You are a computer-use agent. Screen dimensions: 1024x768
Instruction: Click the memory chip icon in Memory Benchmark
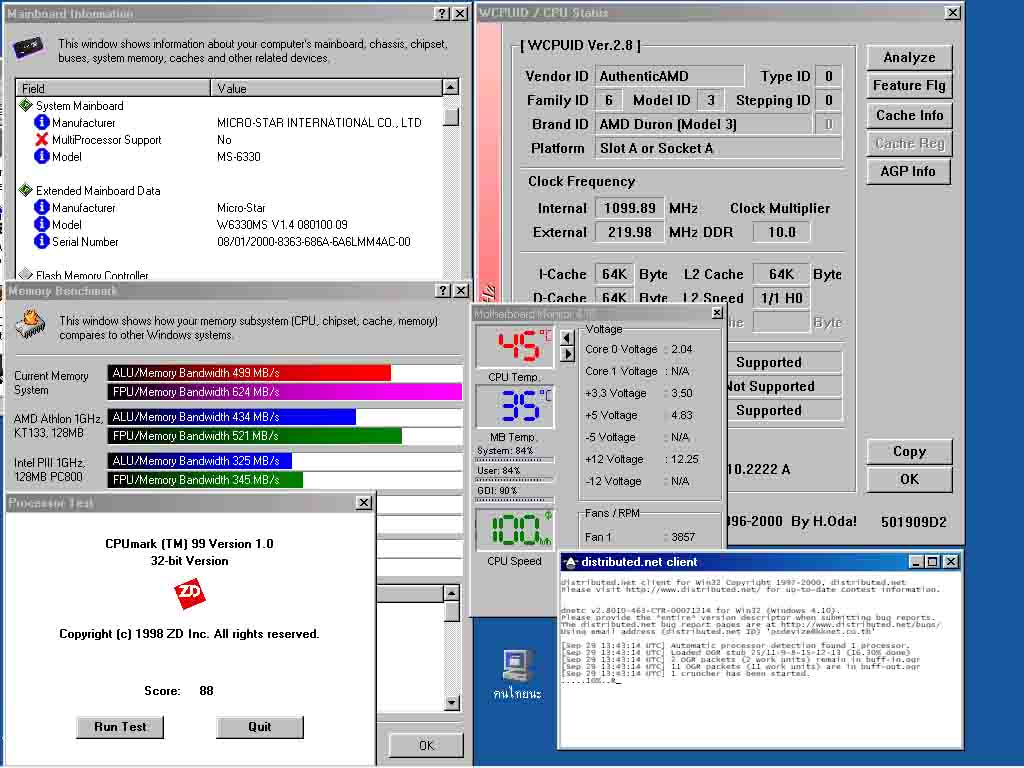coord(30,325)
